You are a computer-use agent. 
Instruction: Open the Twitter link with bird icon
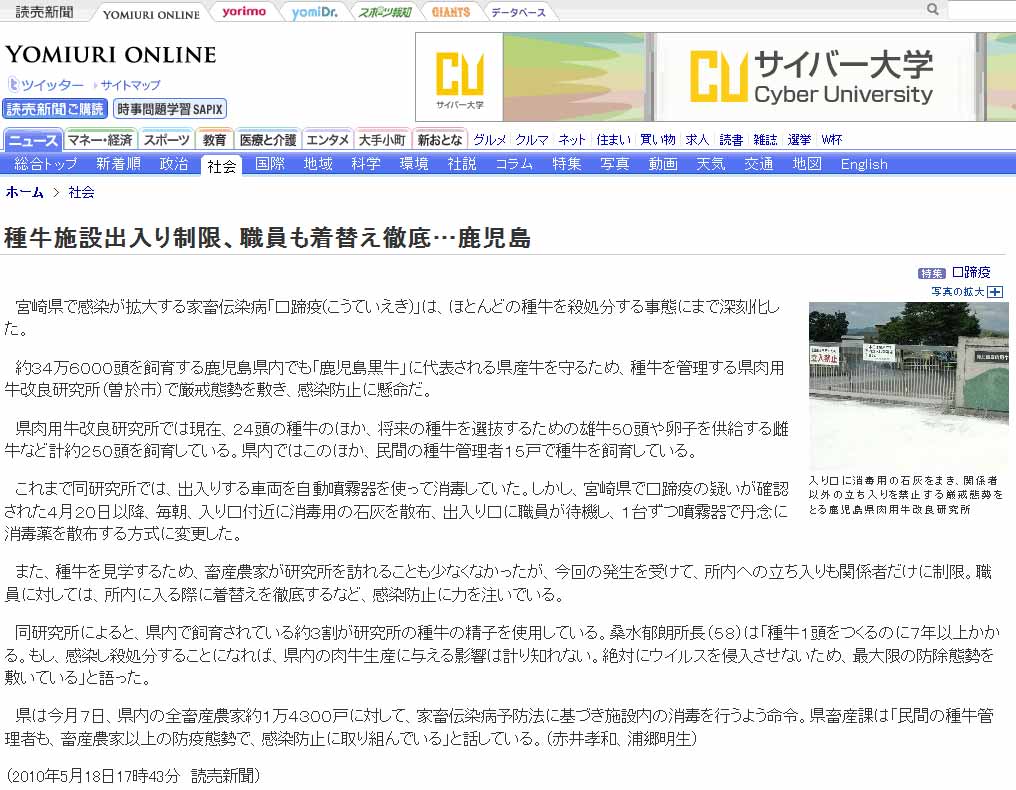coord(46,85)
